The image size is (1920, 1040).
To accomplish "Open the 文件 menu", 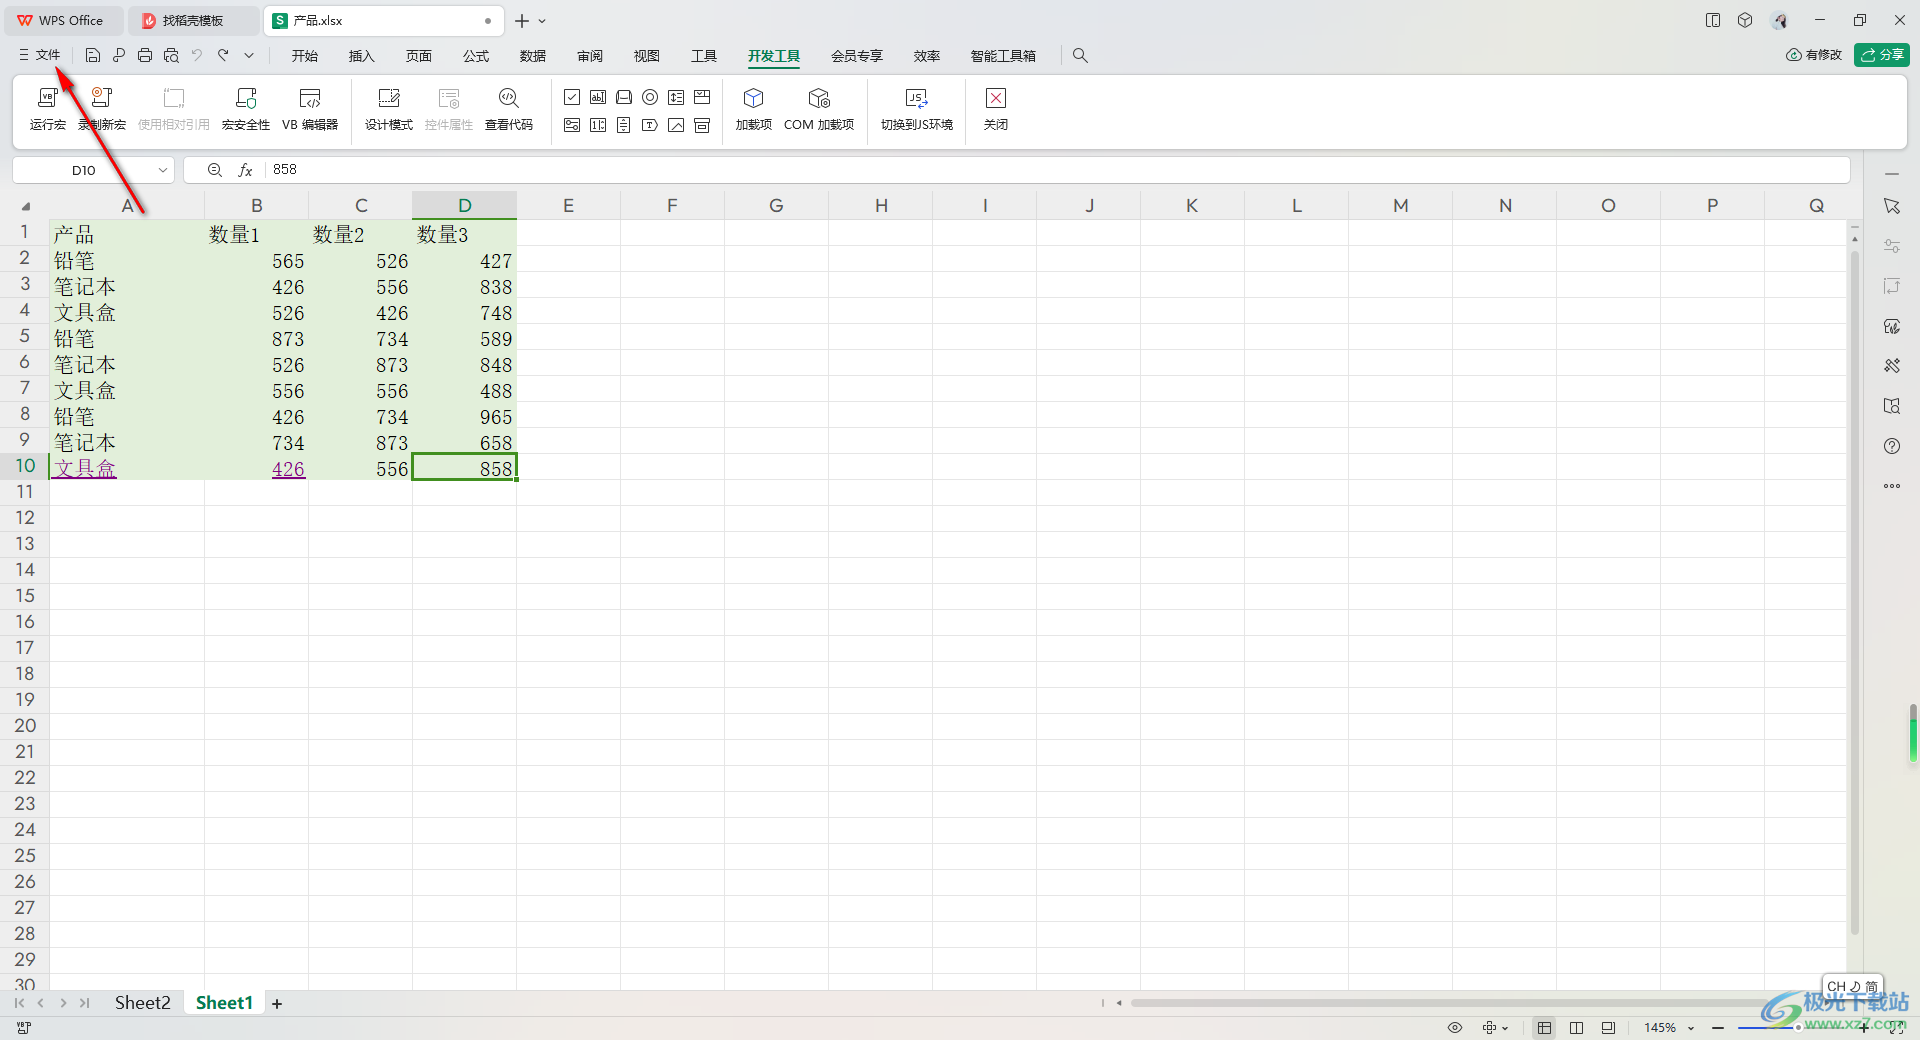I will coord(40,56).
